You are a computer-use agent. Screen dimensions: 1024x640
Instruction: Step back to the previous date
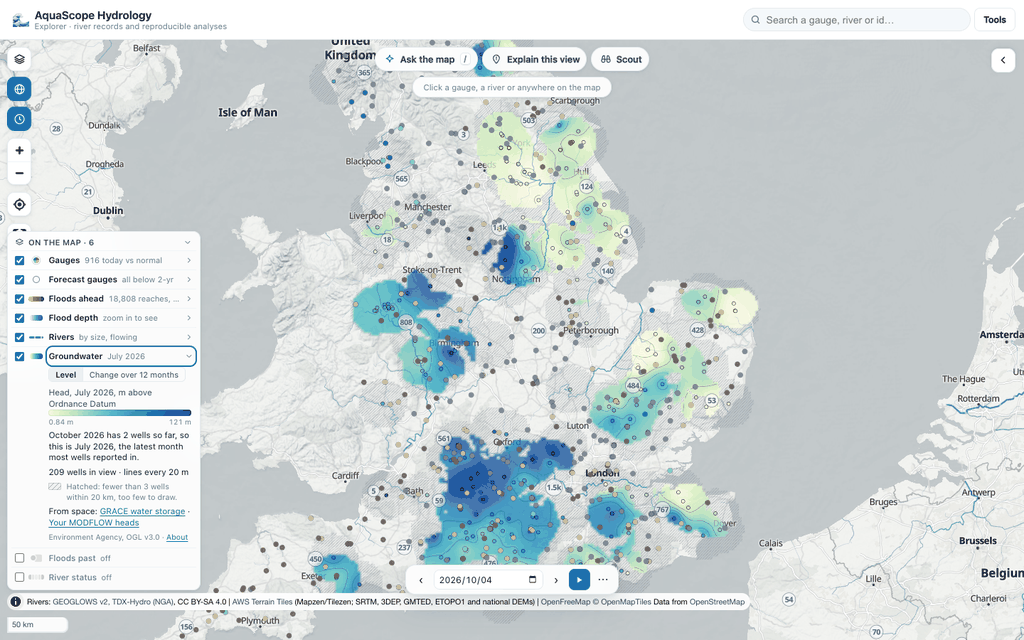coord(421,580)
